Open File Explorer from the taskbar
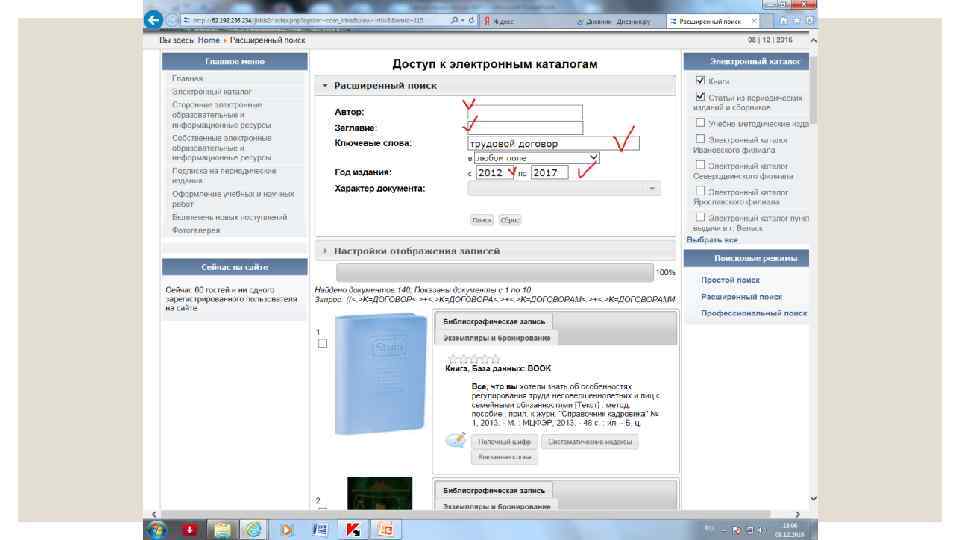The image size is (960, 540). [222, 530]
